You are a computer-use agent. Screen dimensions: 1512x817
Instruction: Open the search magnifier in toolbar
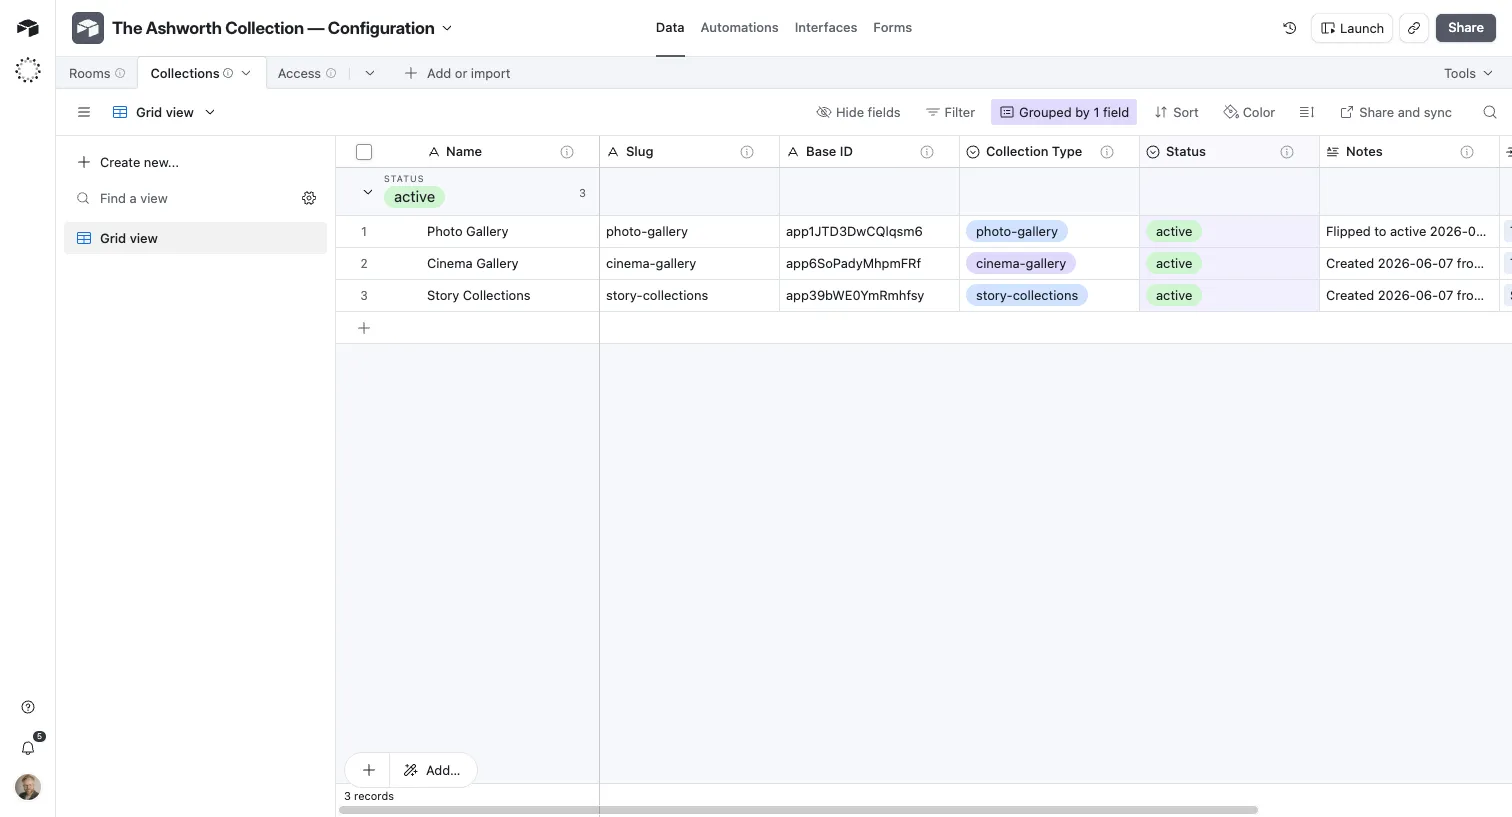click(1490, 112)
